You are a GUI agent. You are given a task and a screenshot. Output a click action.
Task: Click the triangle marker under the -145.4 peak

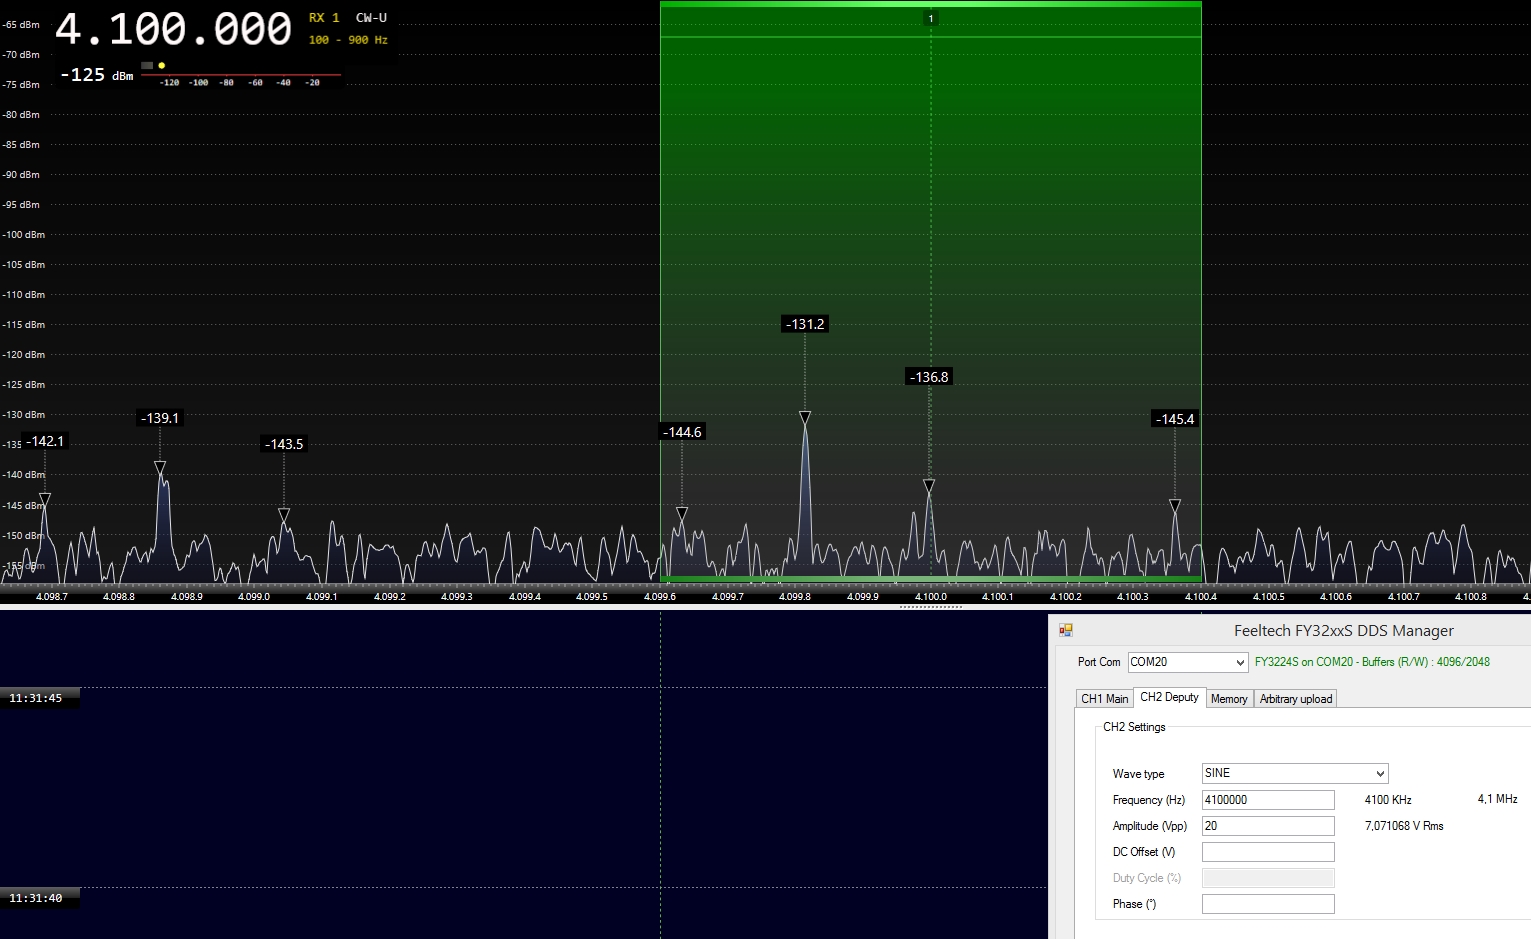click(x=1175, y=506)
